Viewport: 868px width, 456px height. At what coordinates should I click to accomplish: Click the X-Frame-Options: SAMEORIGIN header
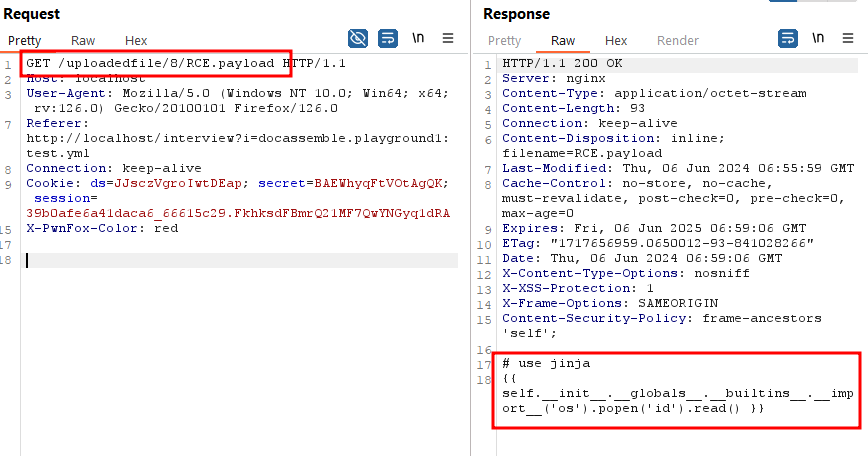tap(610, 303)
